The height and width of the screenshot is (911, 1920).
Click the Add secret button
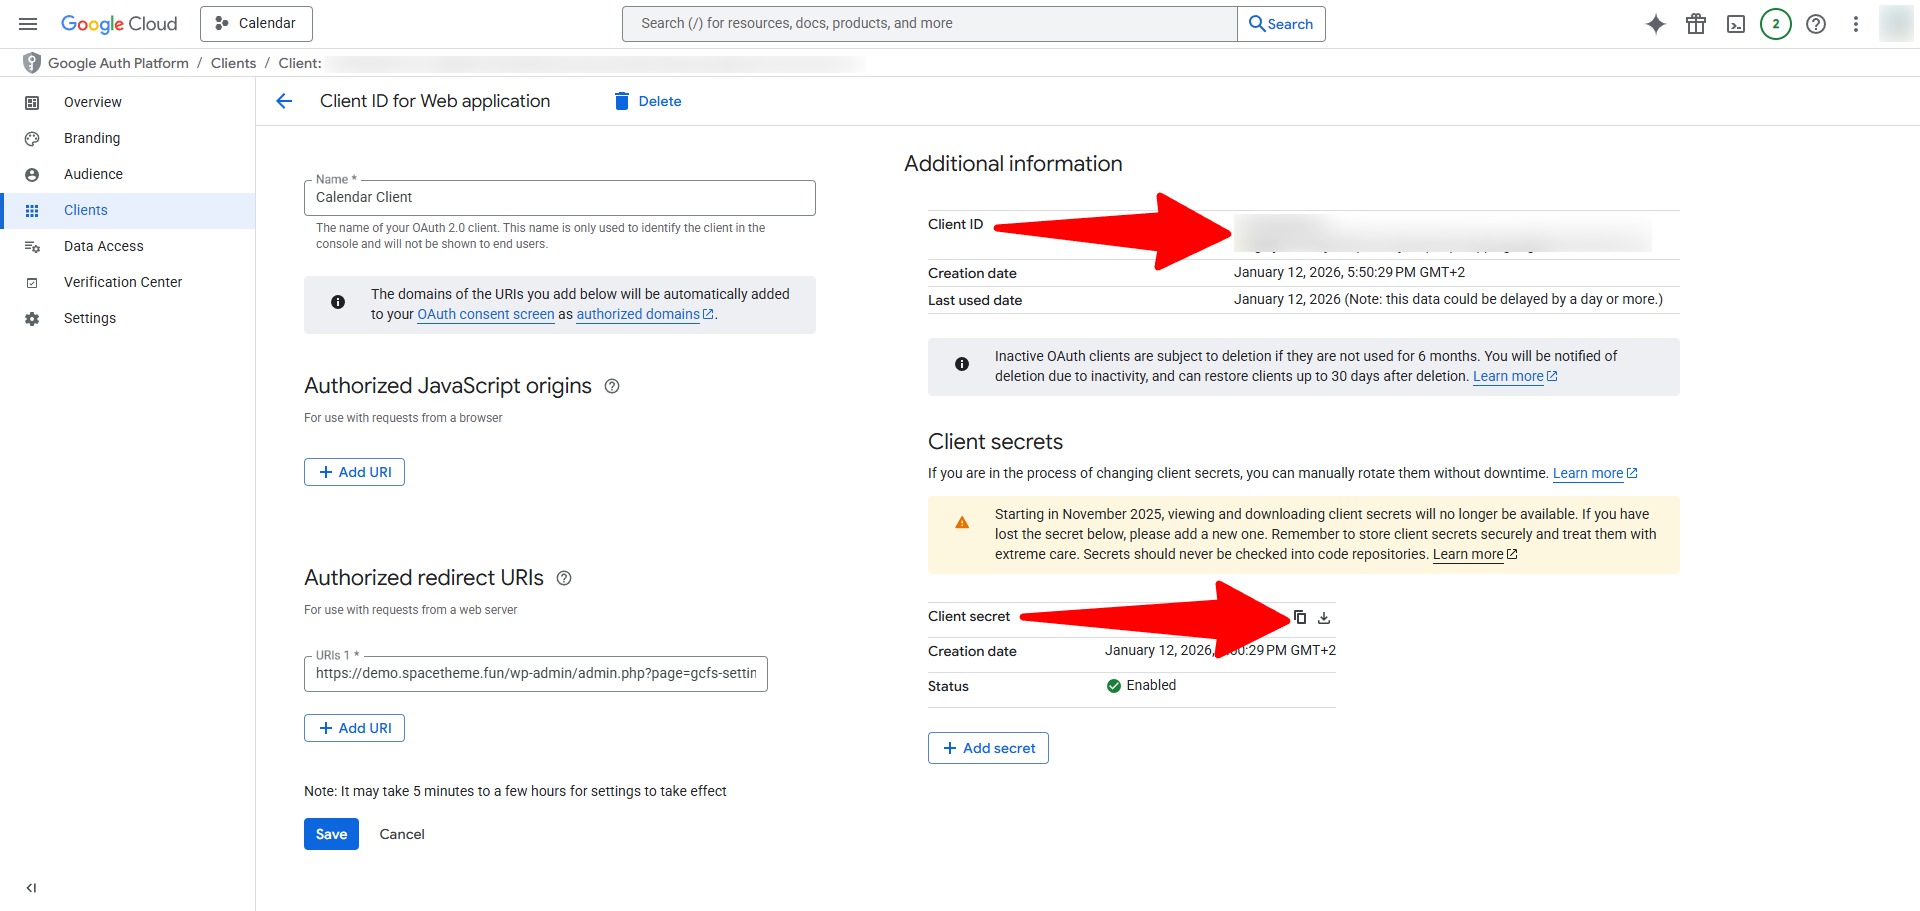coord(988,748)
